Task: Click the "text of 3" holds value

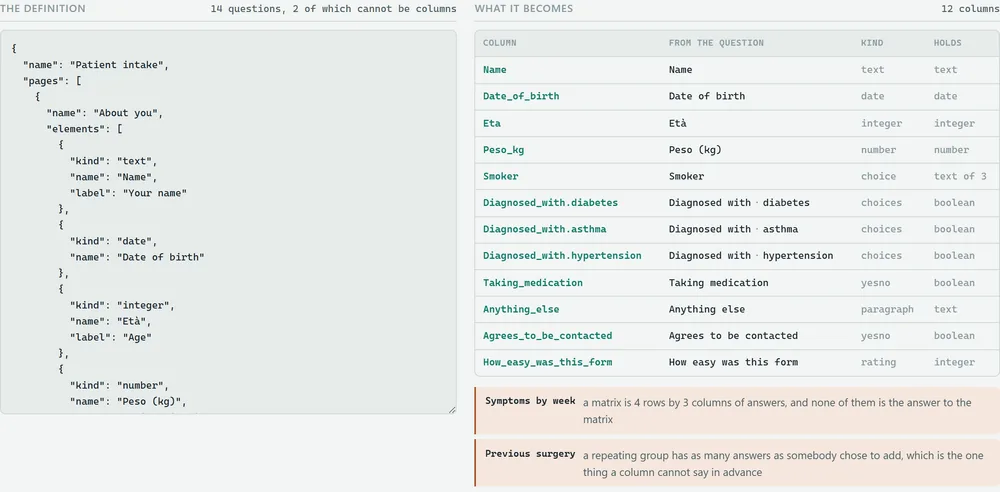Action: tap(960, 176)
